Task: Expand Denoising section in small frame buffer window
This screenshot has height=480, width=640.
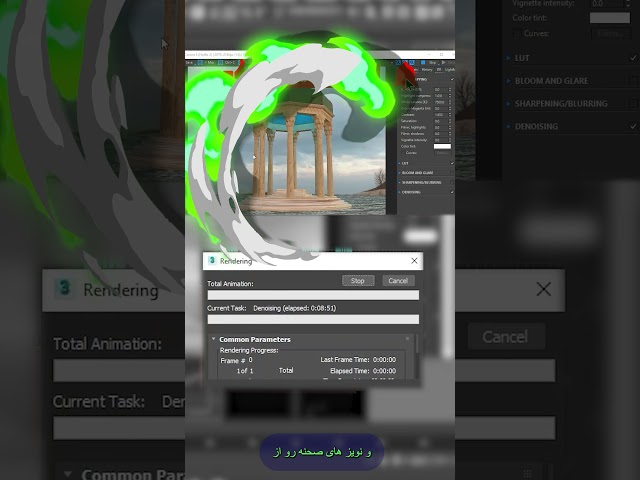Action: point(399,192)
